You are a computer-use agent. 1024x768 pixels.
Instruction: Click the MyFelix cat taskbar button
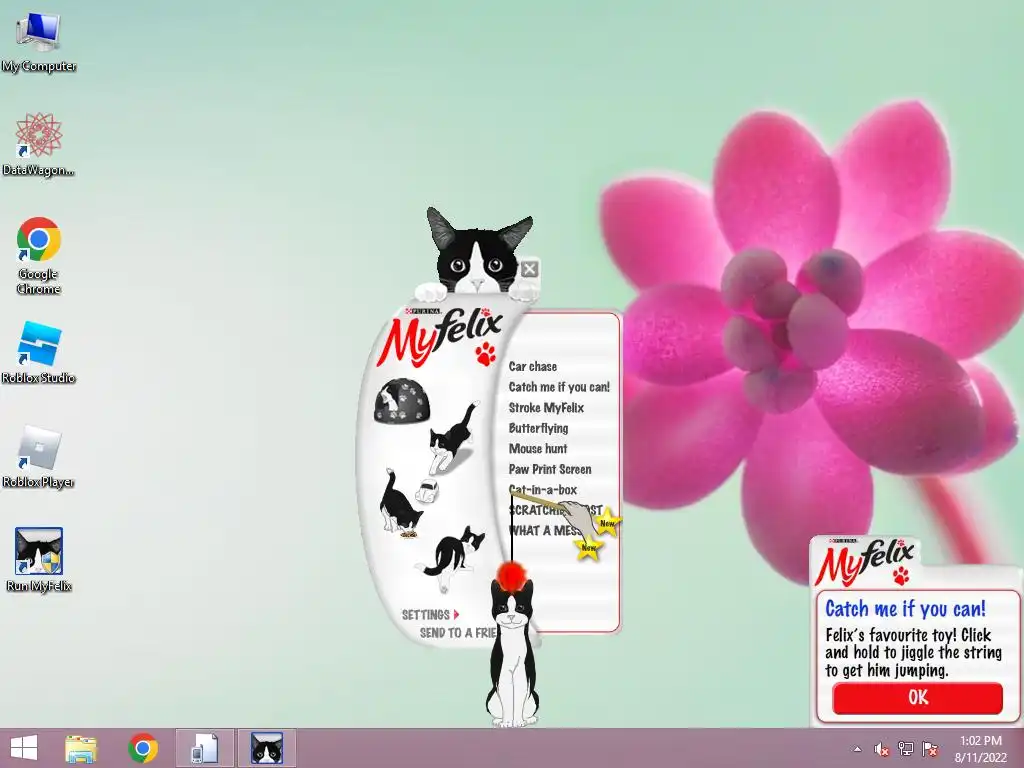click(267, 748)
